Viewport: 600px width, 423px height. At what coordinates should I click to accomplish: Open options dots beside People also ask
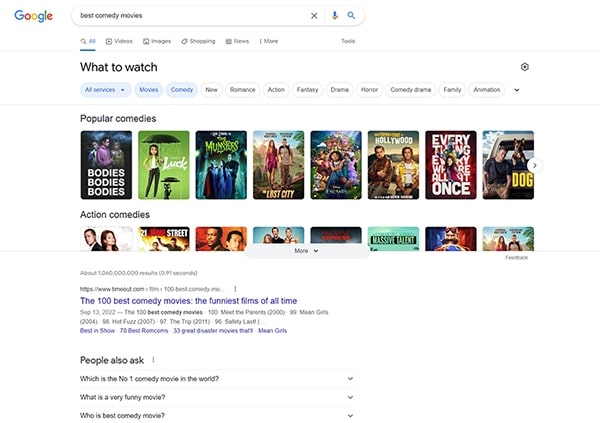pyautogui.click(x=153, y=360)
